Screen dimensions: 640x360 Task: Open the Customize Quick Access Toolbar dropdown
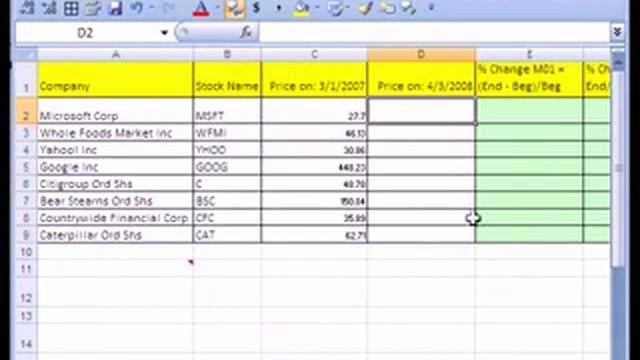[x=431, y=7]
